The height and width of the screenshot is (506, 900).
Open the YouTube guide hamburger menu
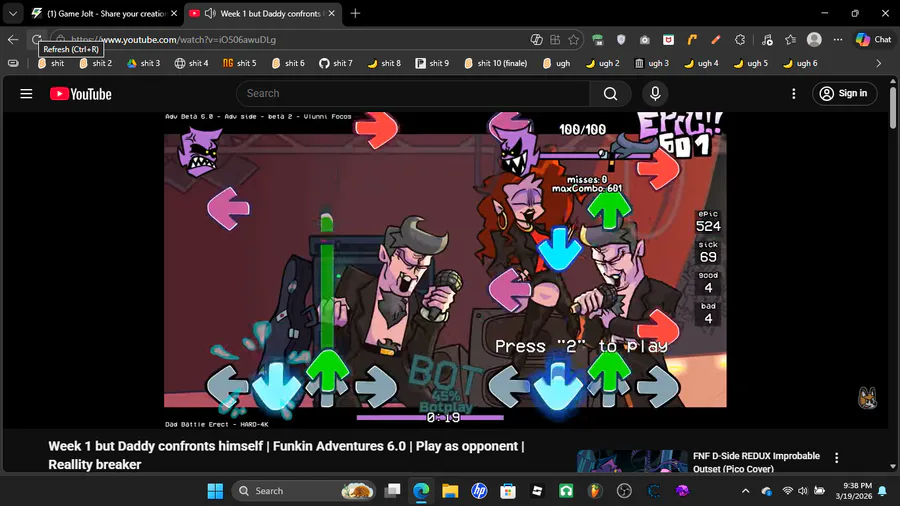[26, 94]
